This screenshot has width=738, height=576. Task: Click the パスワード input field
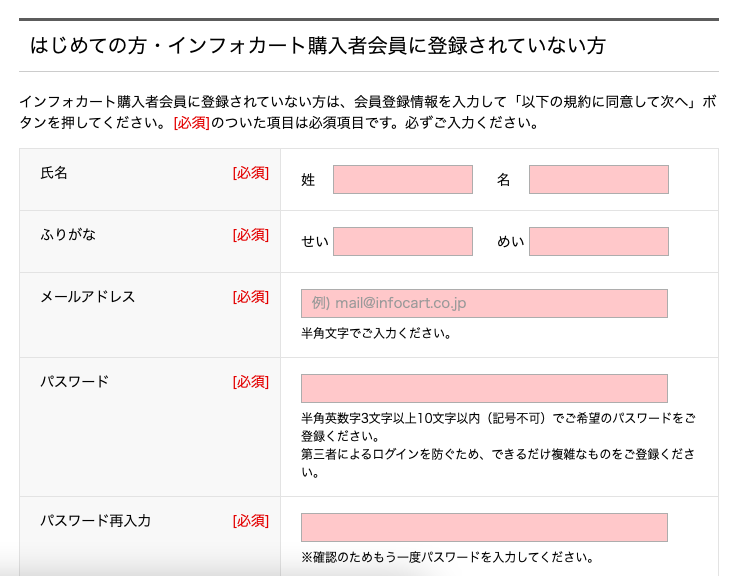tap(484, 389)
